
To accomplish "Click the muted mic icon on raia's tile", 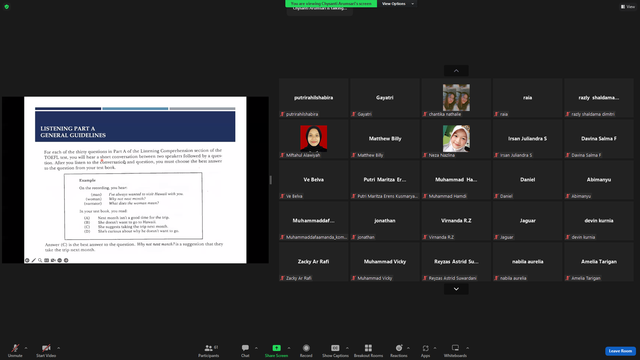I will pyautogui.click(x=496, y=114).
